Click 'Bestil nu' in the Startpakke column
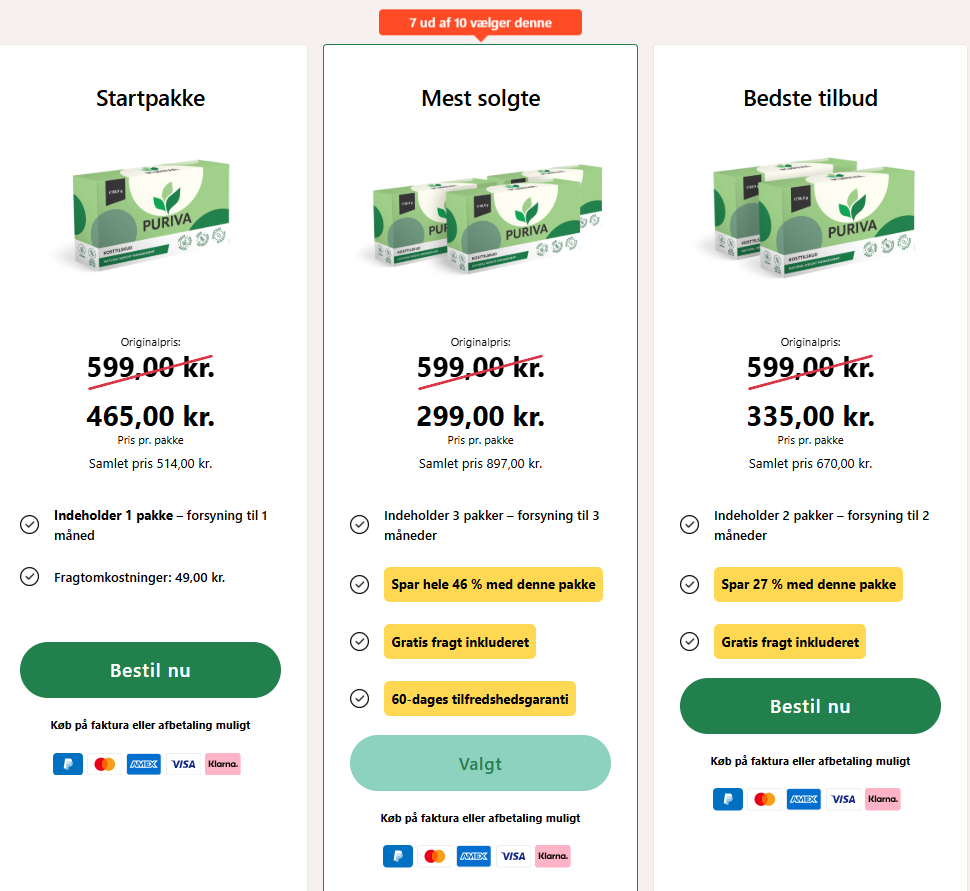The width and height of the screenshot is (970, 891). pos(150,670)
